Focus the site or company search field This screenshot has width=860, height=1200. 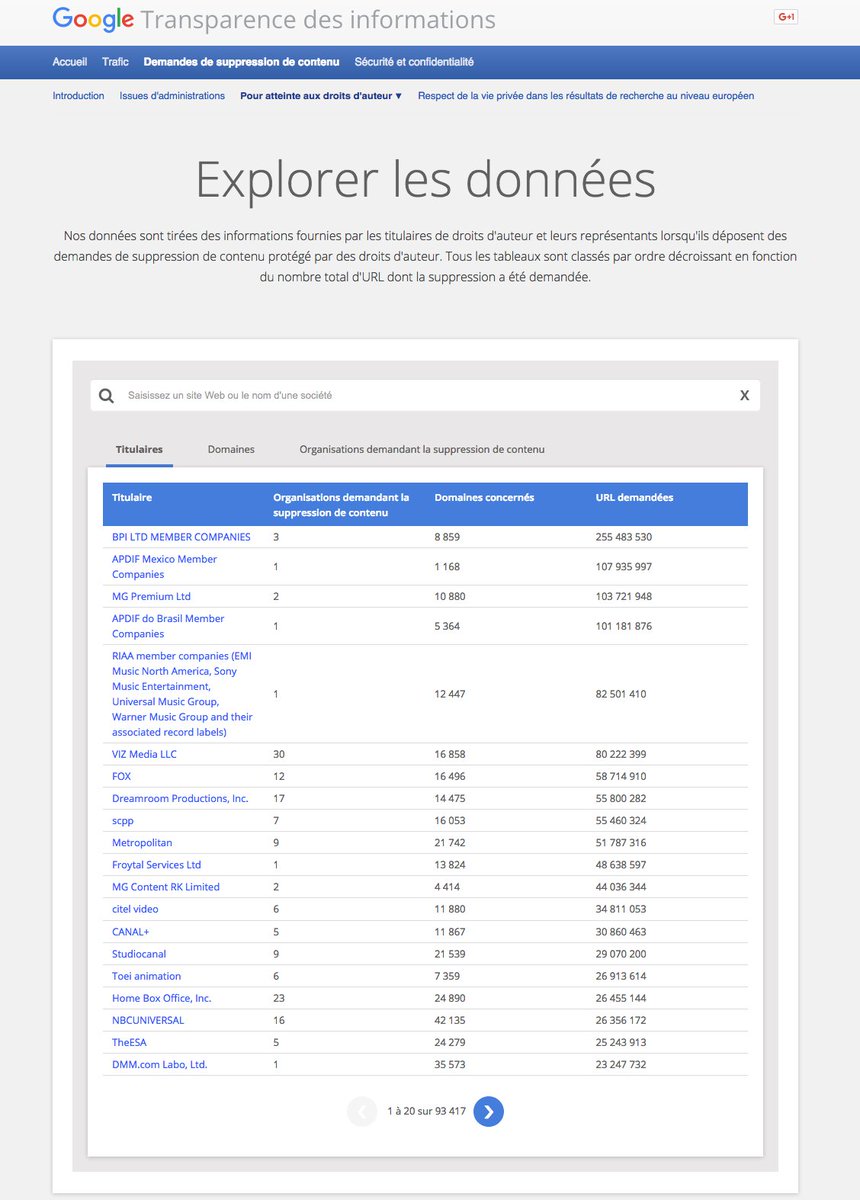[x=425, y=395]
